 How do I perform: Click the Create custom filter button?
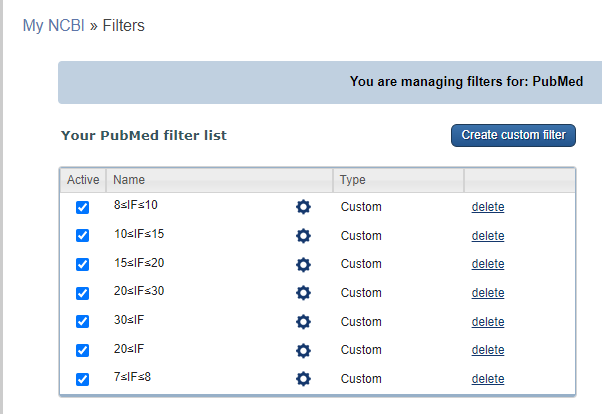point(513,135)
